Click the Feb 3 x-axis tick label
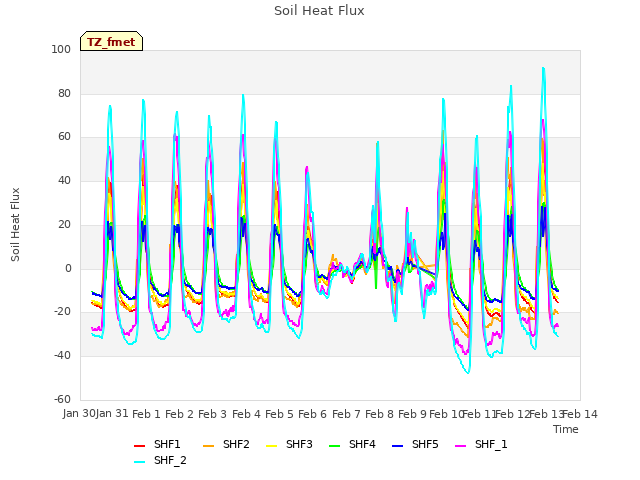This screenshot has width=640, height=480. tap(212, 414)
